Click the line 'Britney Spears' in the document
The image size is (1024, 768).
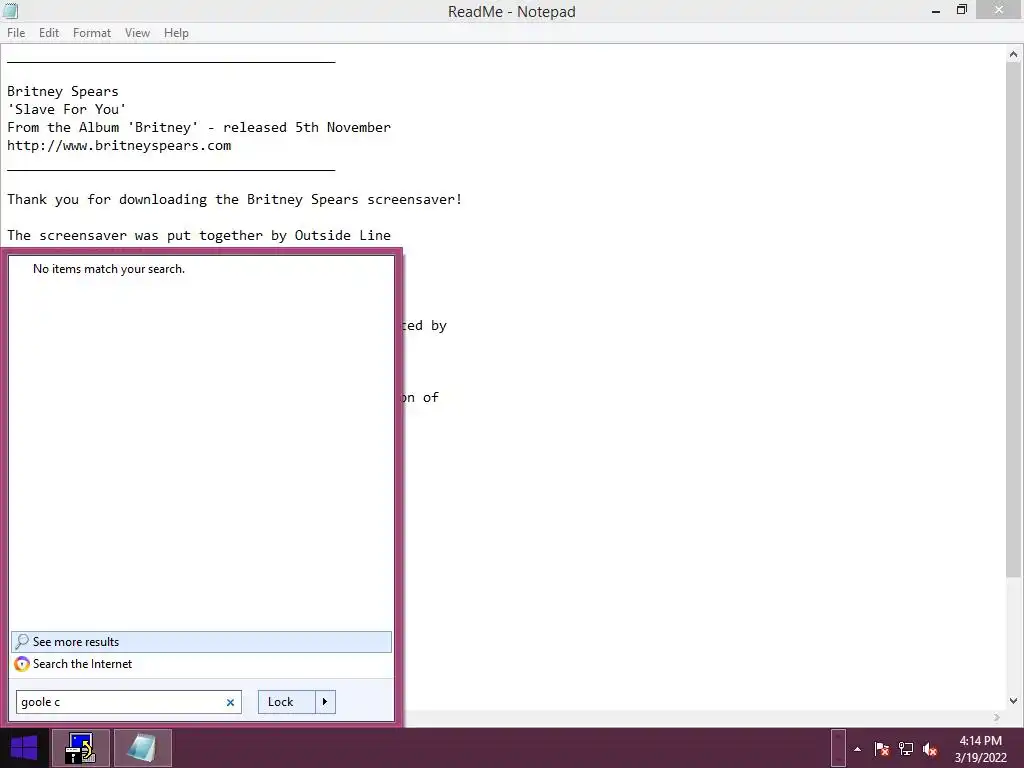click(x=63, y=91)
